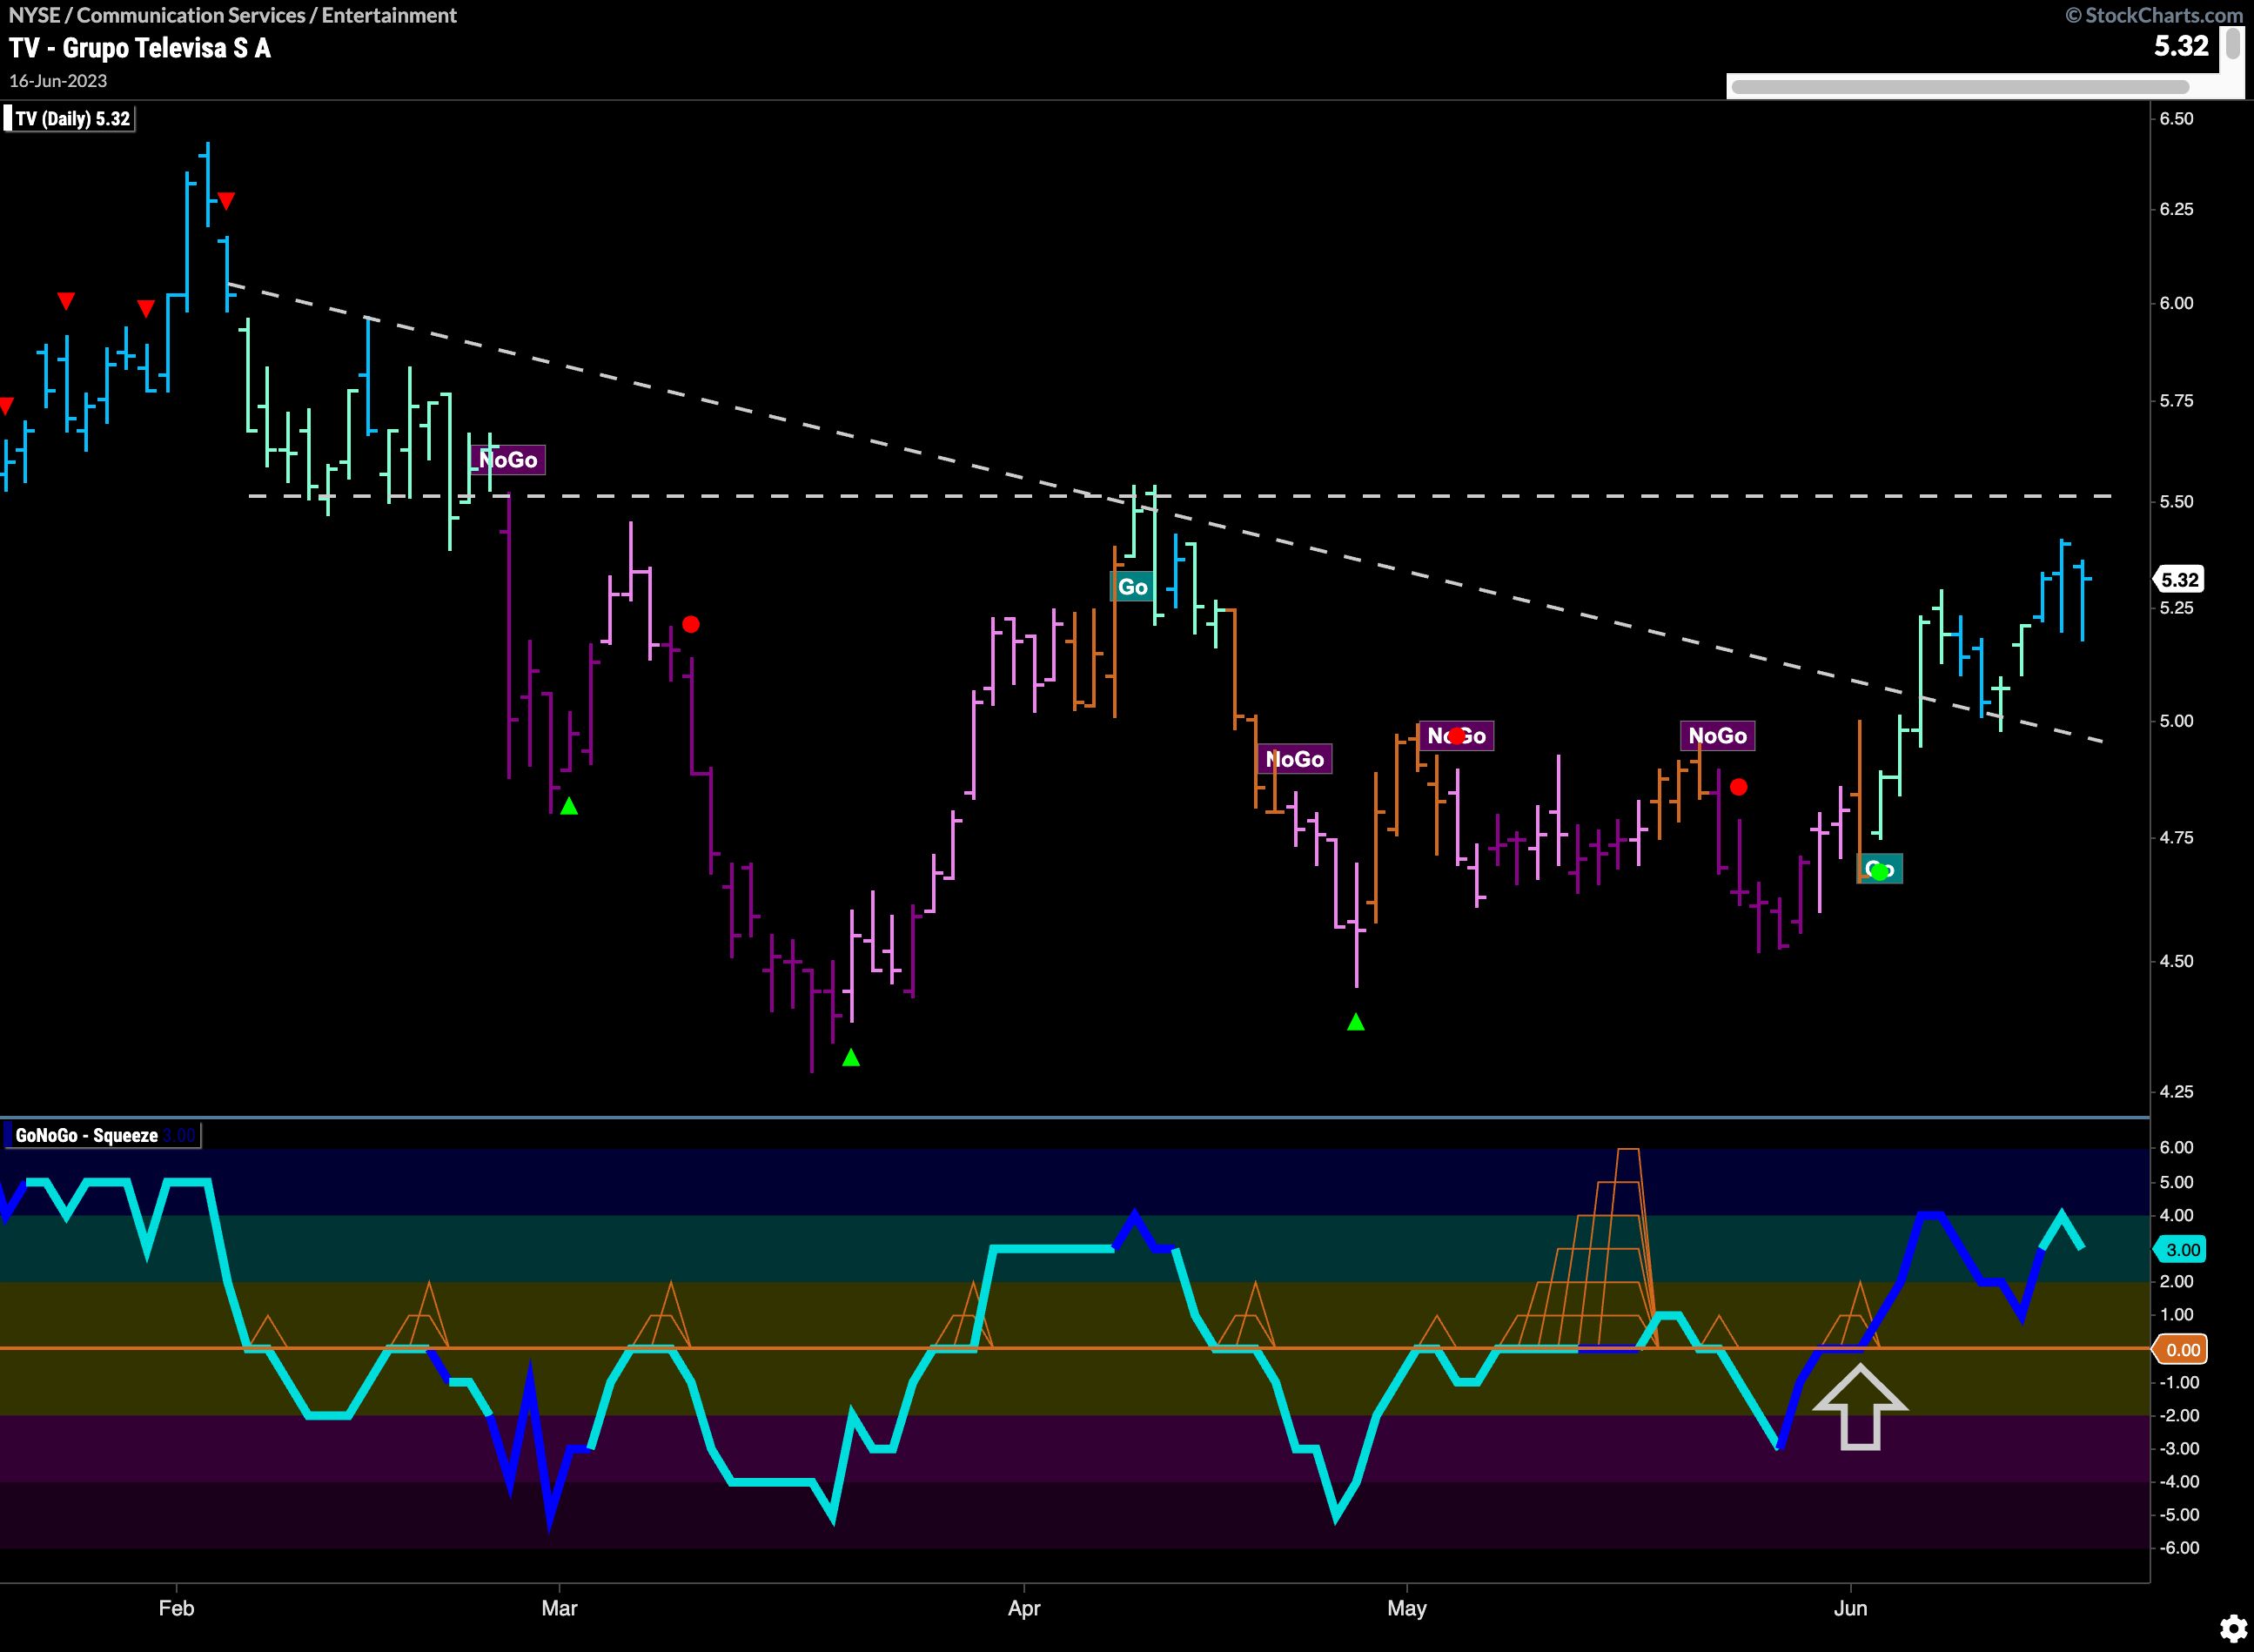Click the red dot marker below the late May NoGo
This screenshot has width=2254, height=1652.
tap(1739, 787)
